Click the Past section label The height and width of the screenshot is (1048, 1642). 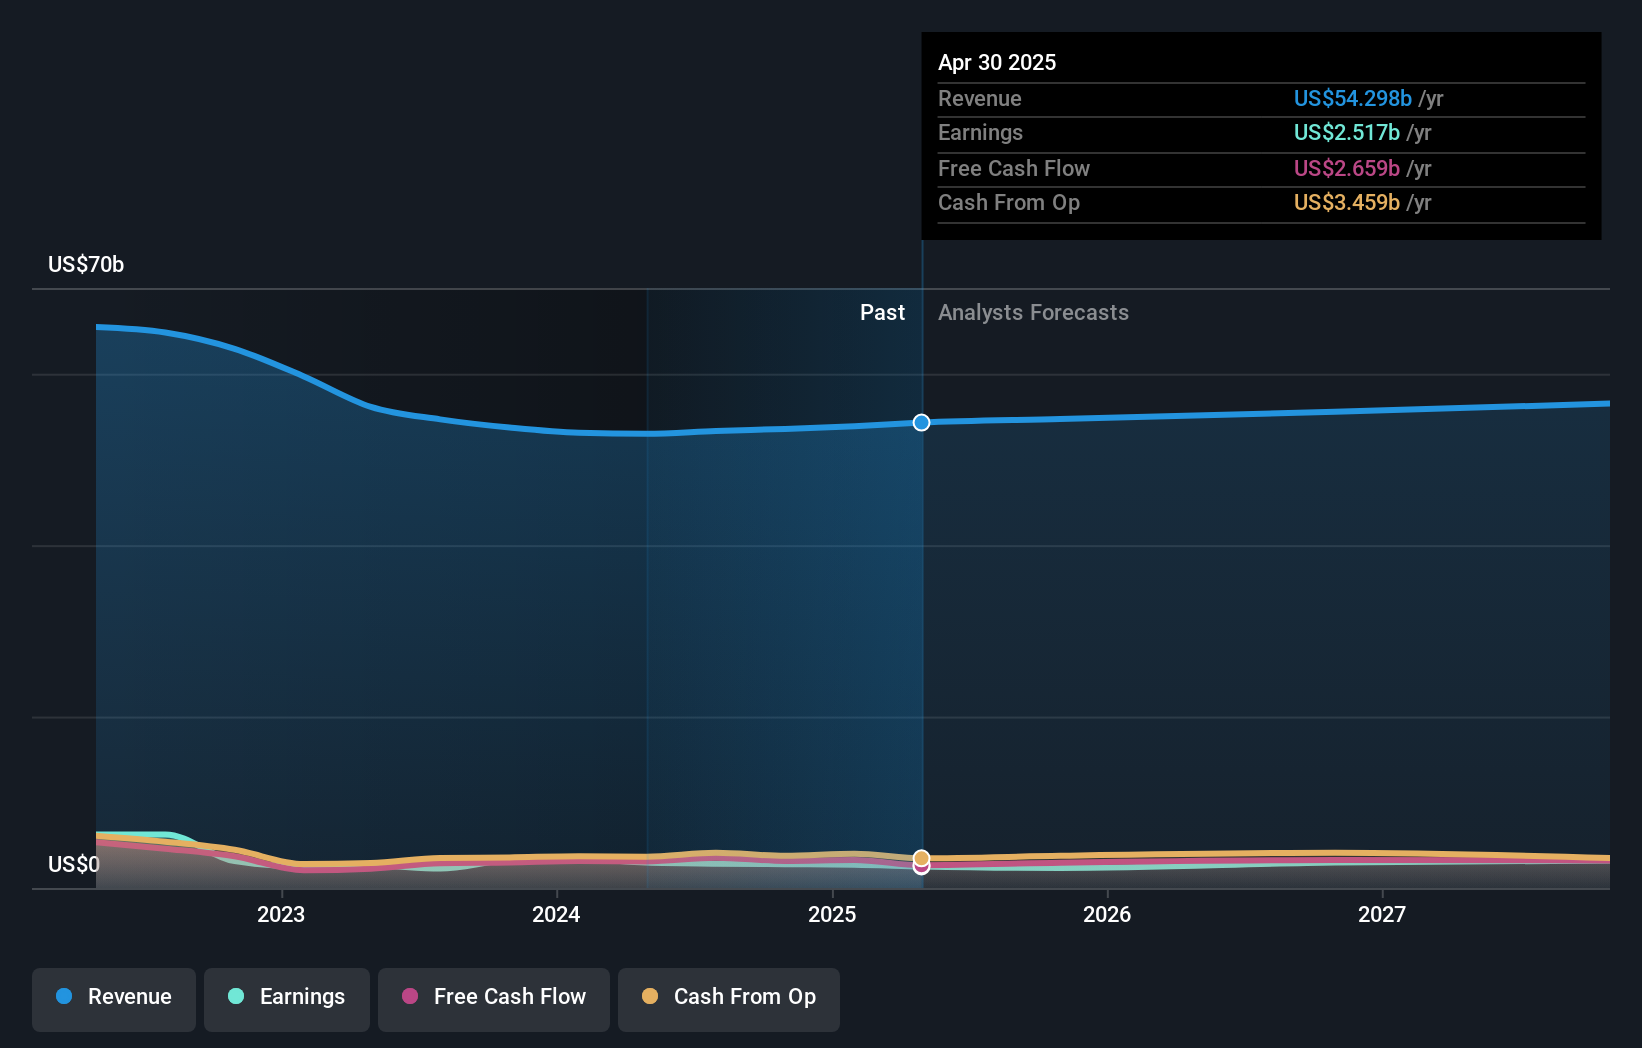tap(882, 312)
